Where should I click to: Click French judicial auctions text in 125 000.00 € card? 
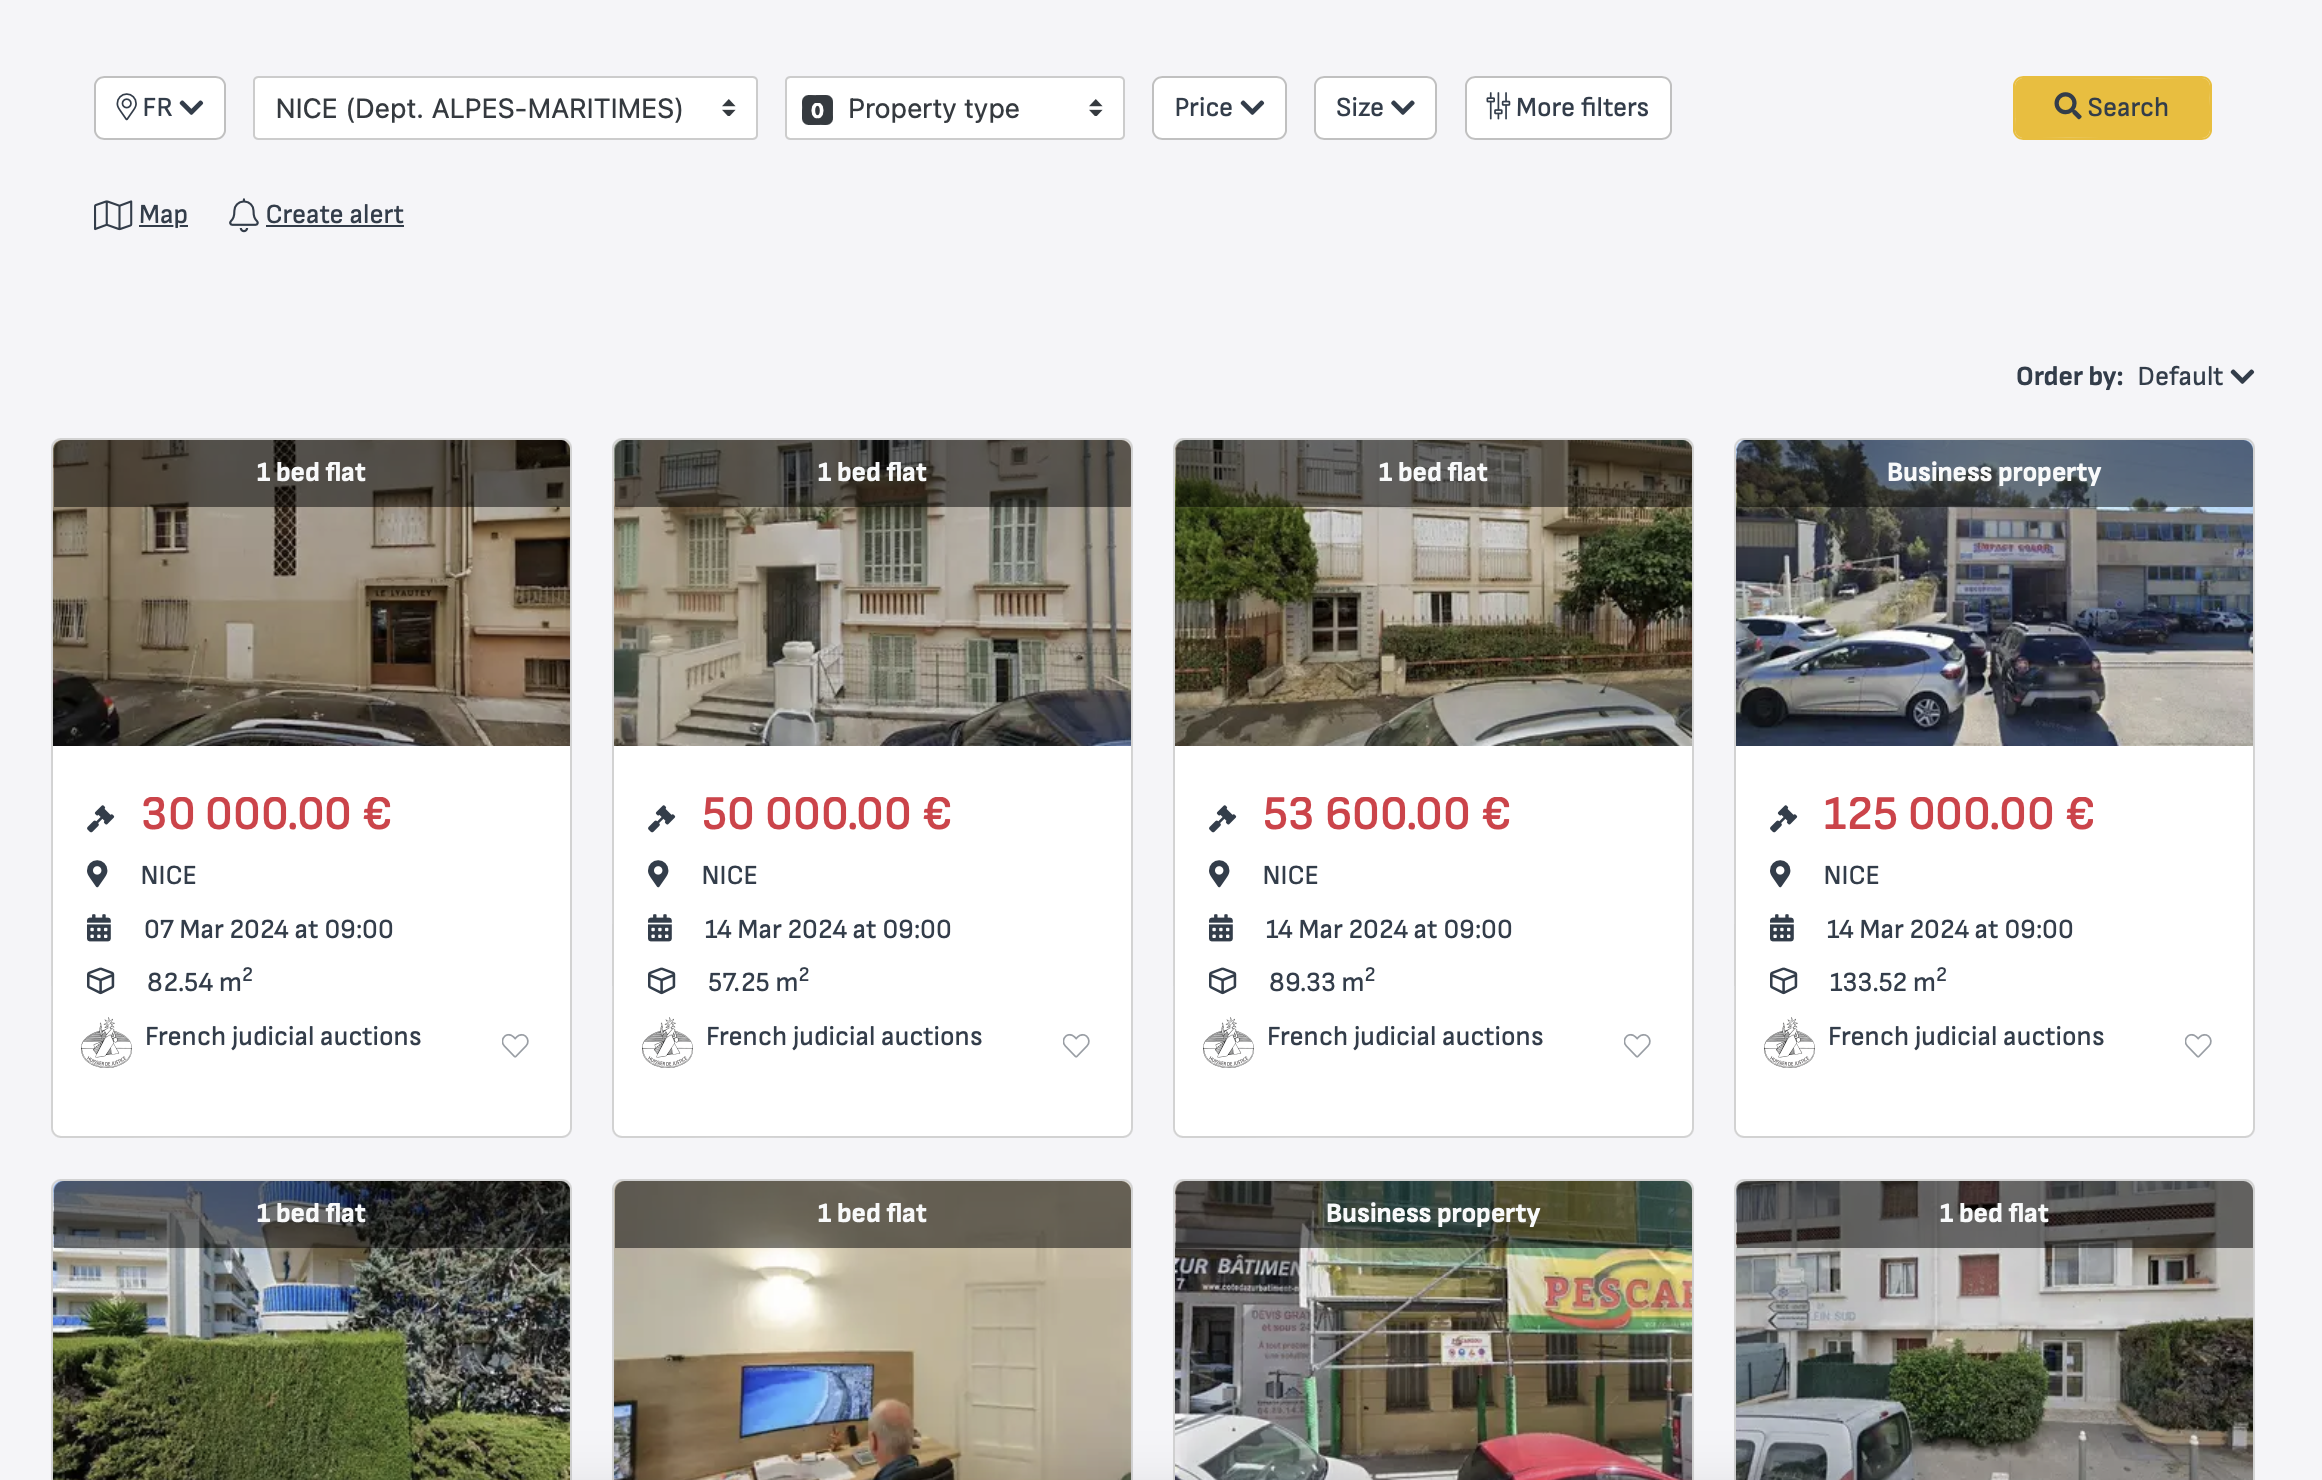point(1966,1037)
